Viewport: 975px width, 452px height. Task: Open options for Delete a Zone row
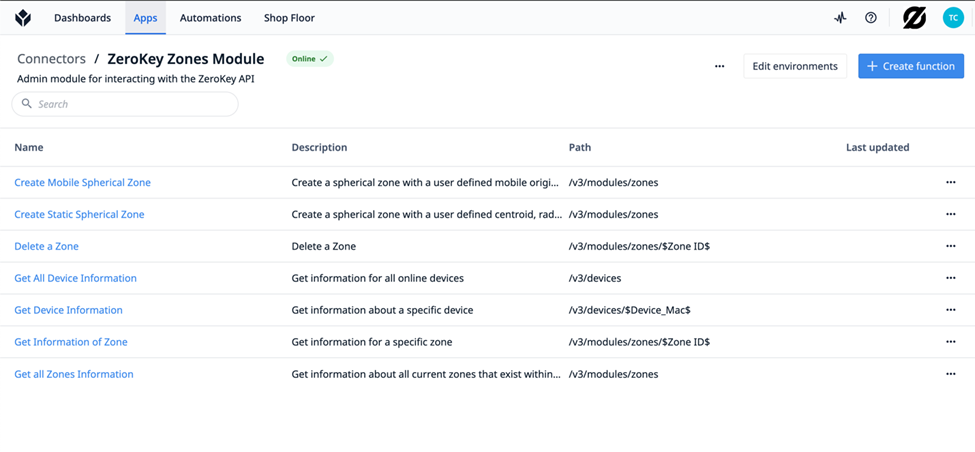point(950,246)
